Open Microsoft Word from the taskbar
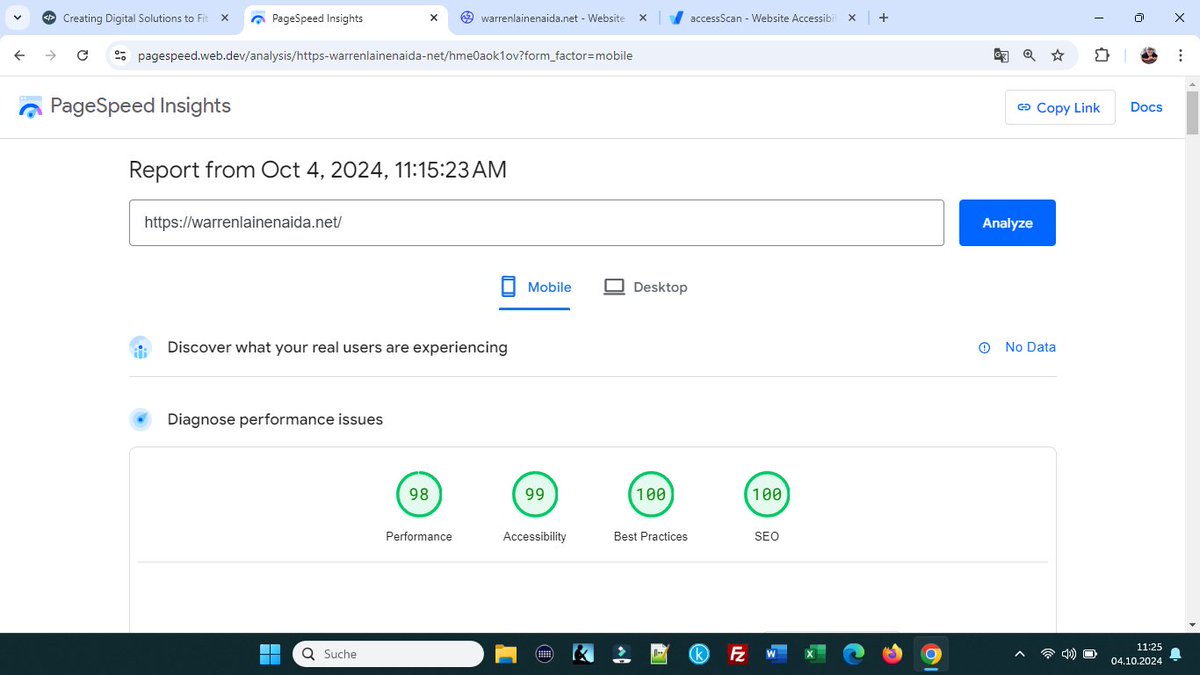 [x=776, y=653]
